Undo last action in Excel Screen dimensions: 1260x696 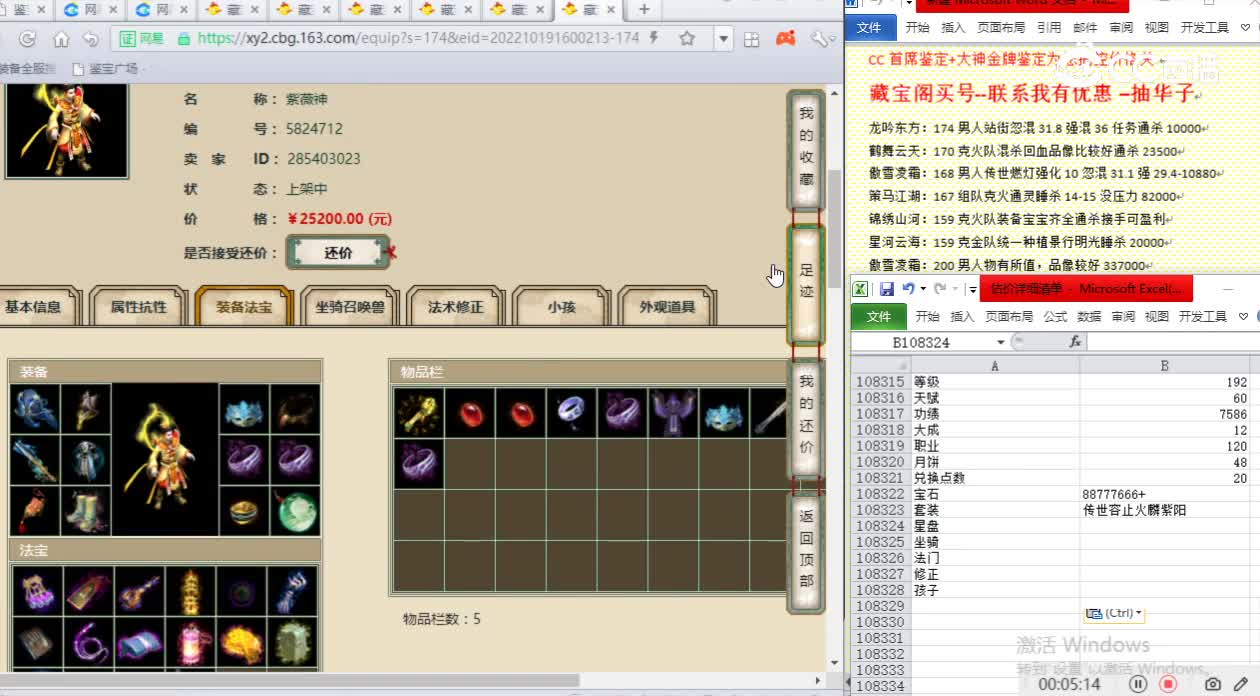tap(908, 289)
